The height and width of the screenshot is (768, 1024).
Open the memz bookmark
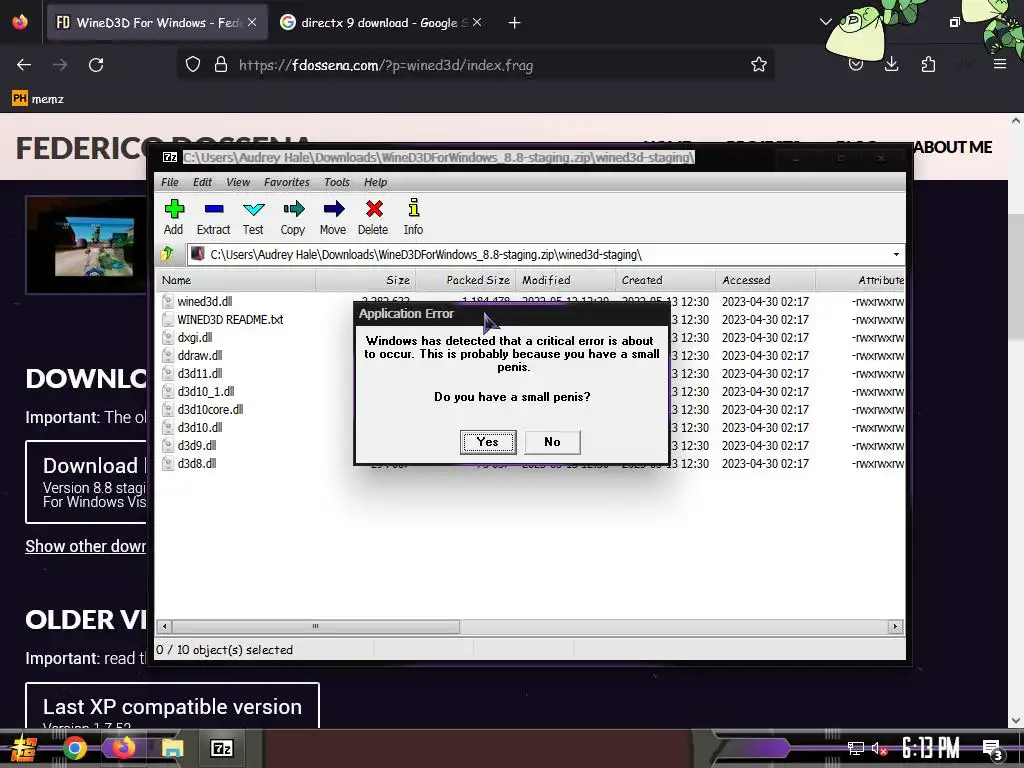click(x=39, y=99)
